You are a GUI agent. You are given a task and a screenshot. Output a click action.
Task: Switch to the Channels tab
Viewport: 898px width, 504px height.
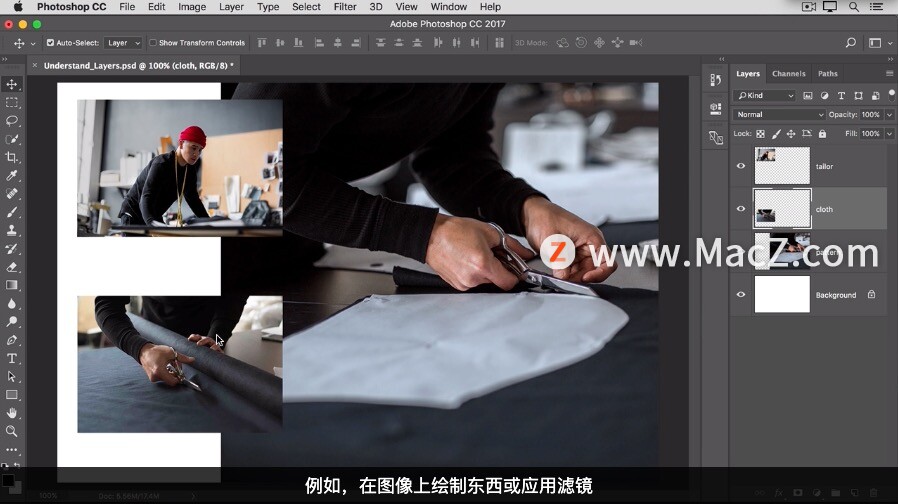coord(789,74)
